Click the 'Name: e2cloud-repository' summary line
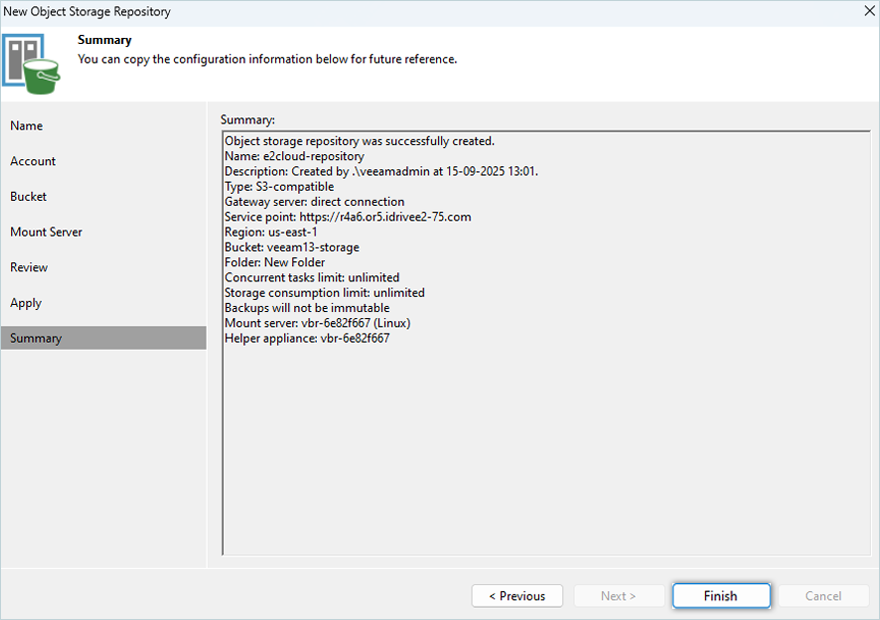The image size is (880, 620). tap(294, 156)
